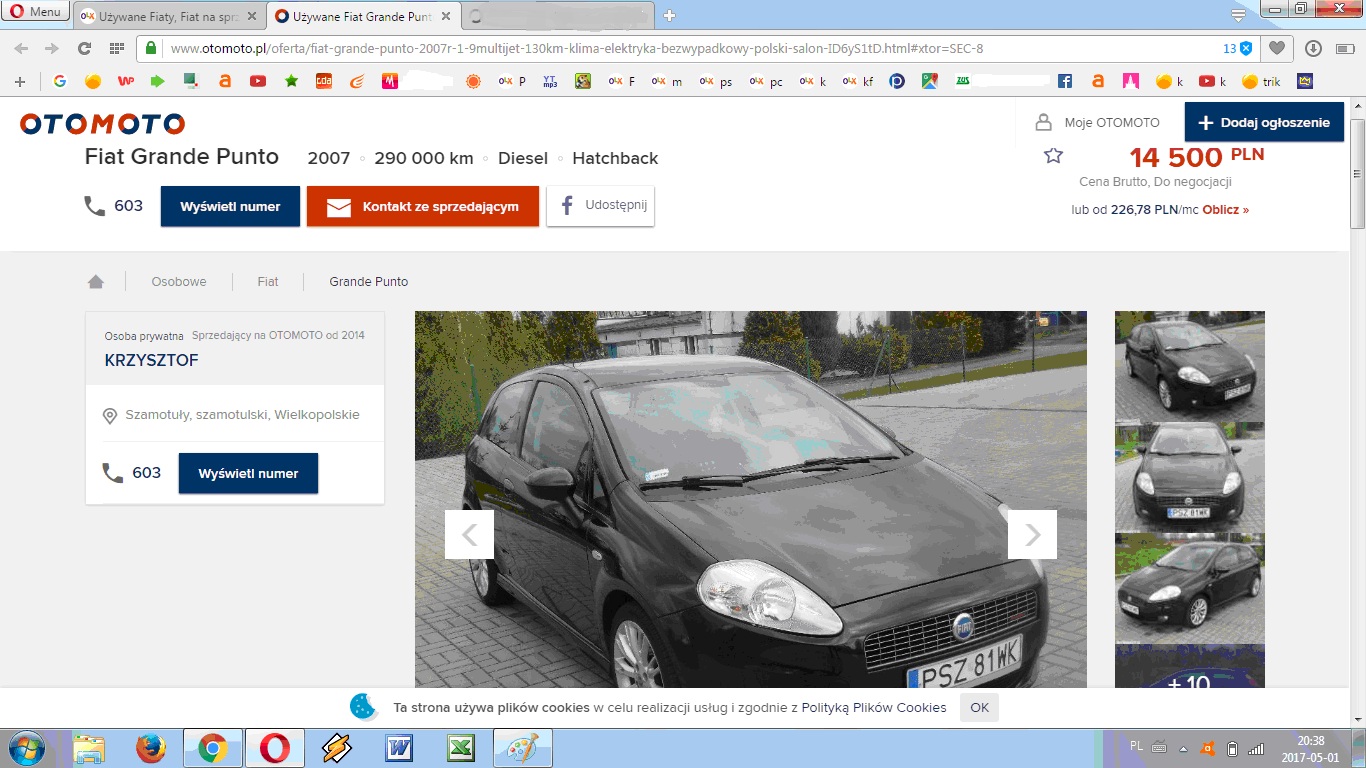Open the Opera Menu
The height and width of the screenshot is (768, 1366).
point(36,13)
